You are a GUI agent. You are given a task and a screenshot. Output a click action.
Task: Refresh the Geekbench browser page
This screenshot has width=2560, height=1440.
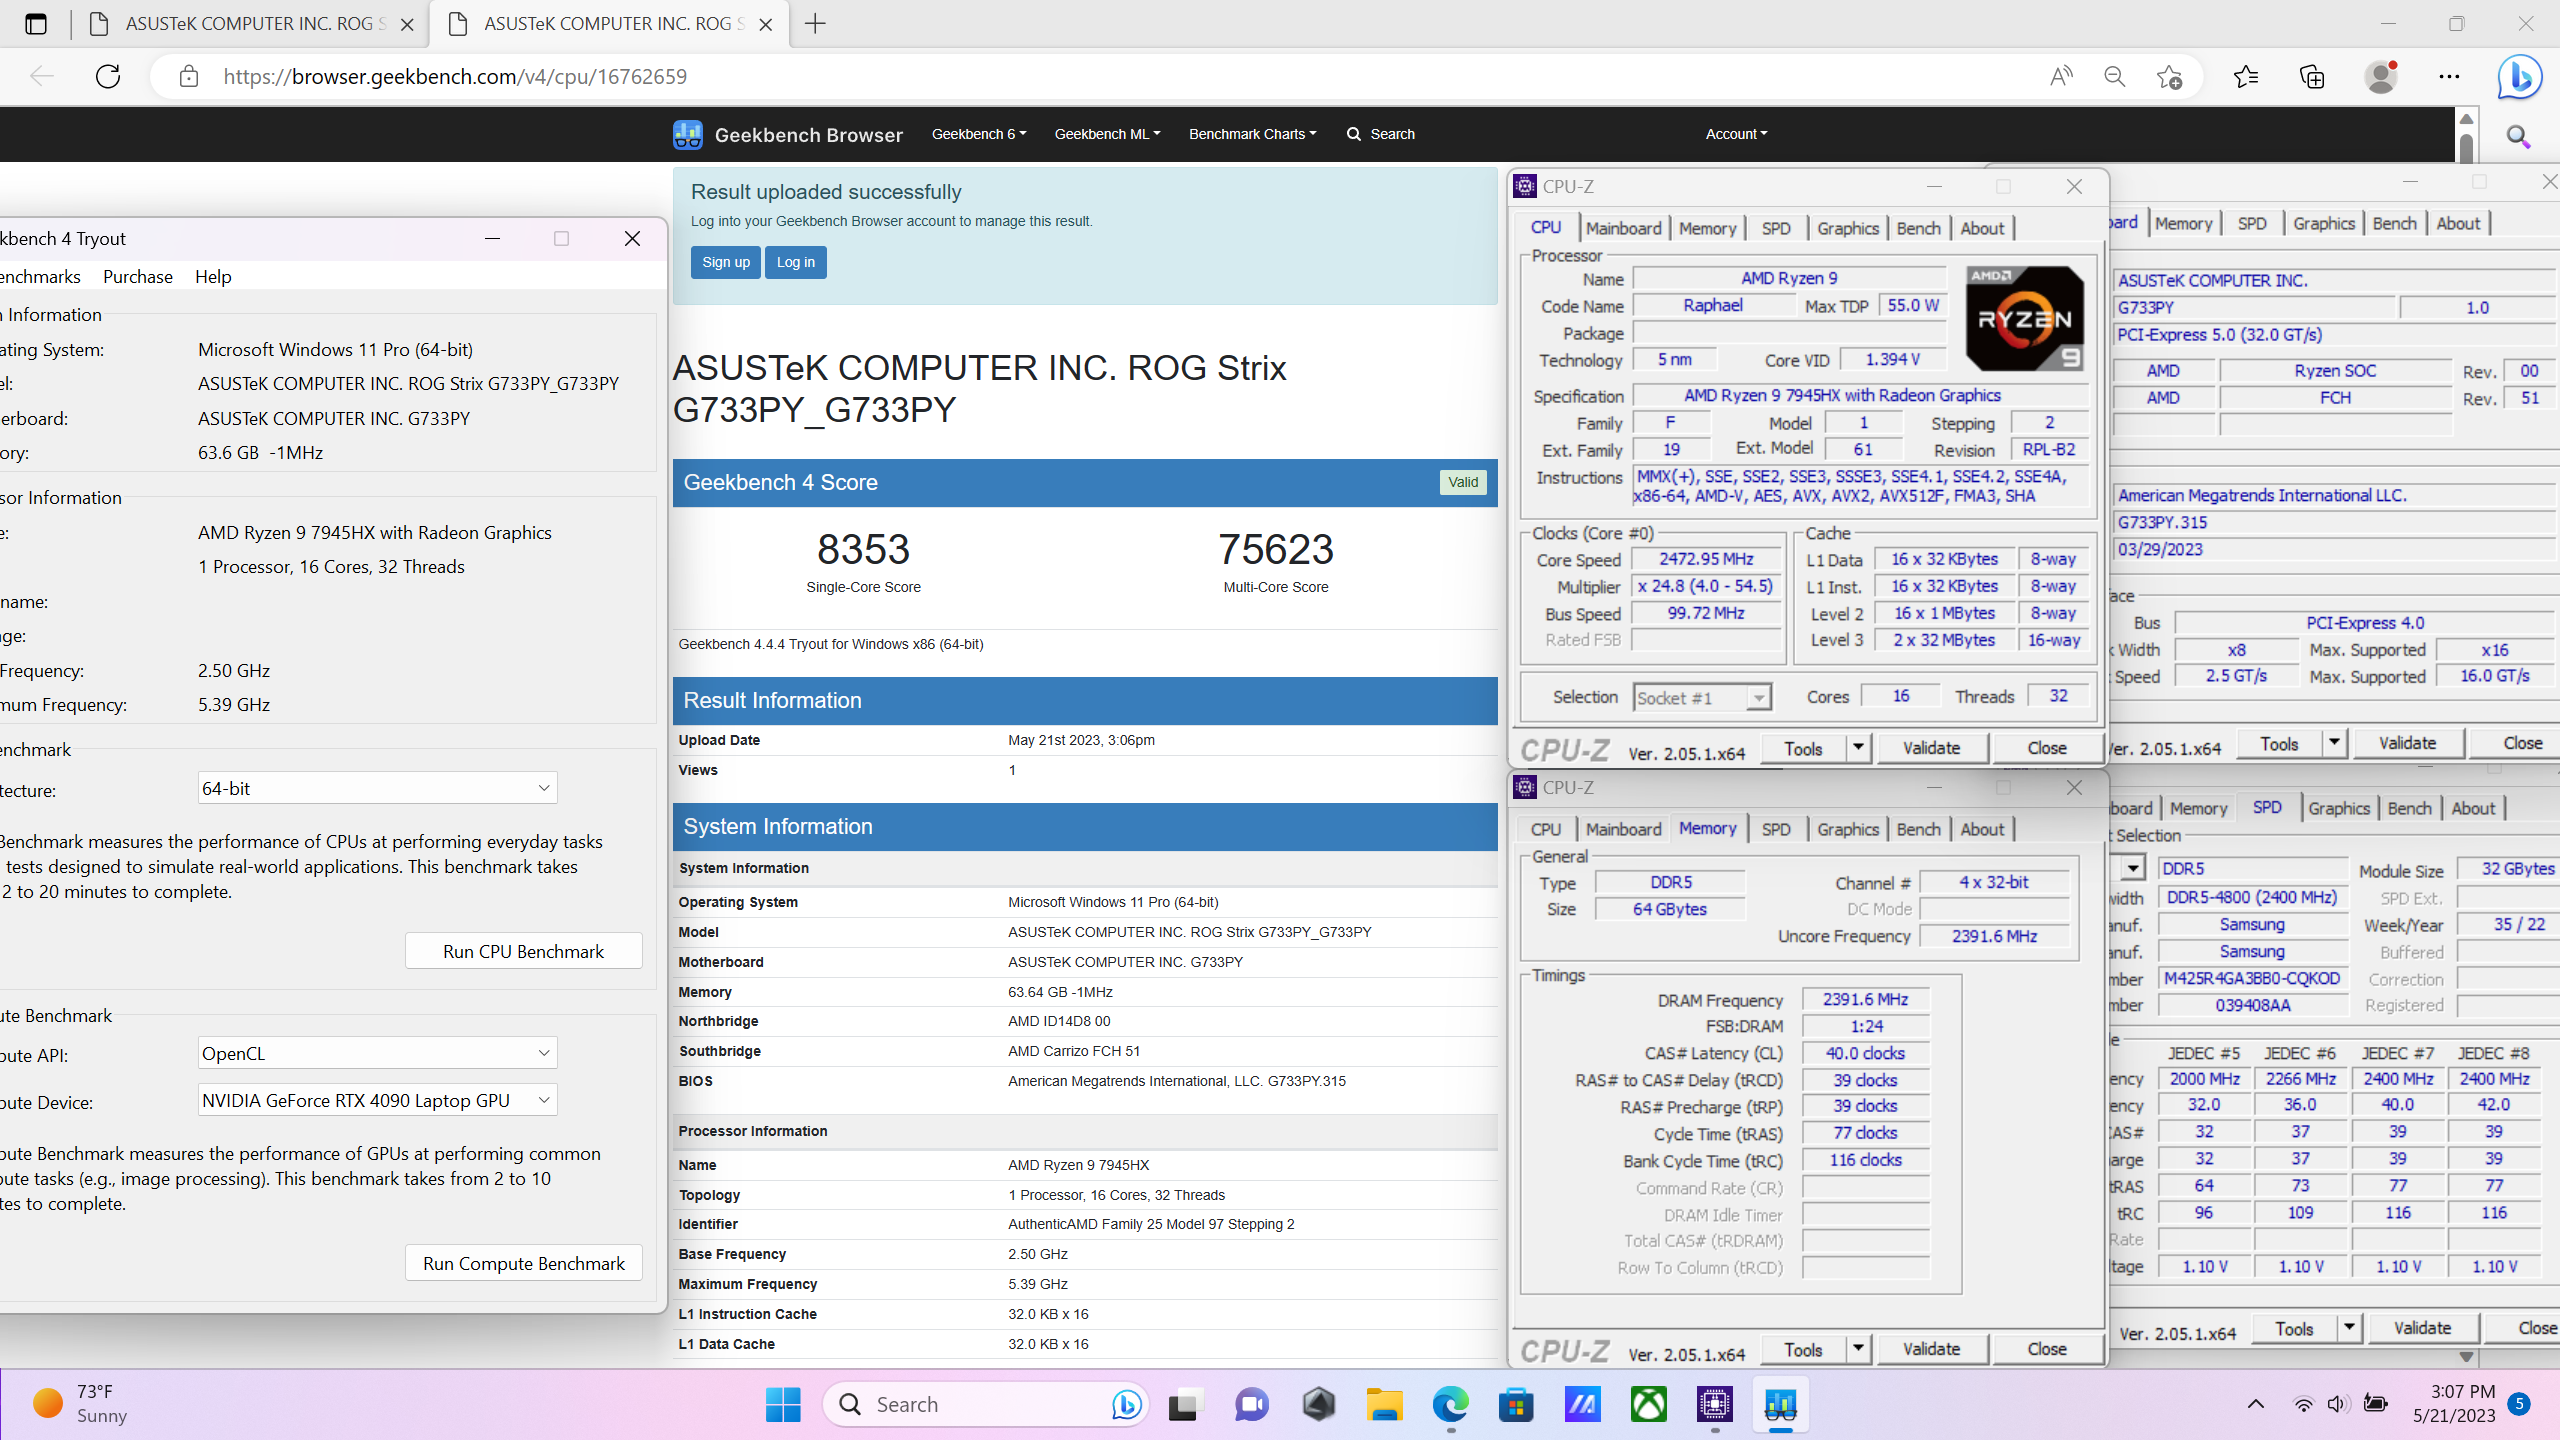pos(108,76)
